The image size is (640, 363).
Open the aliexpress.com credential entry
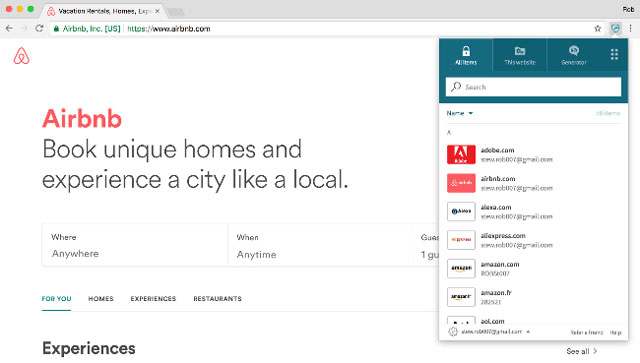(x=533, y=240)
